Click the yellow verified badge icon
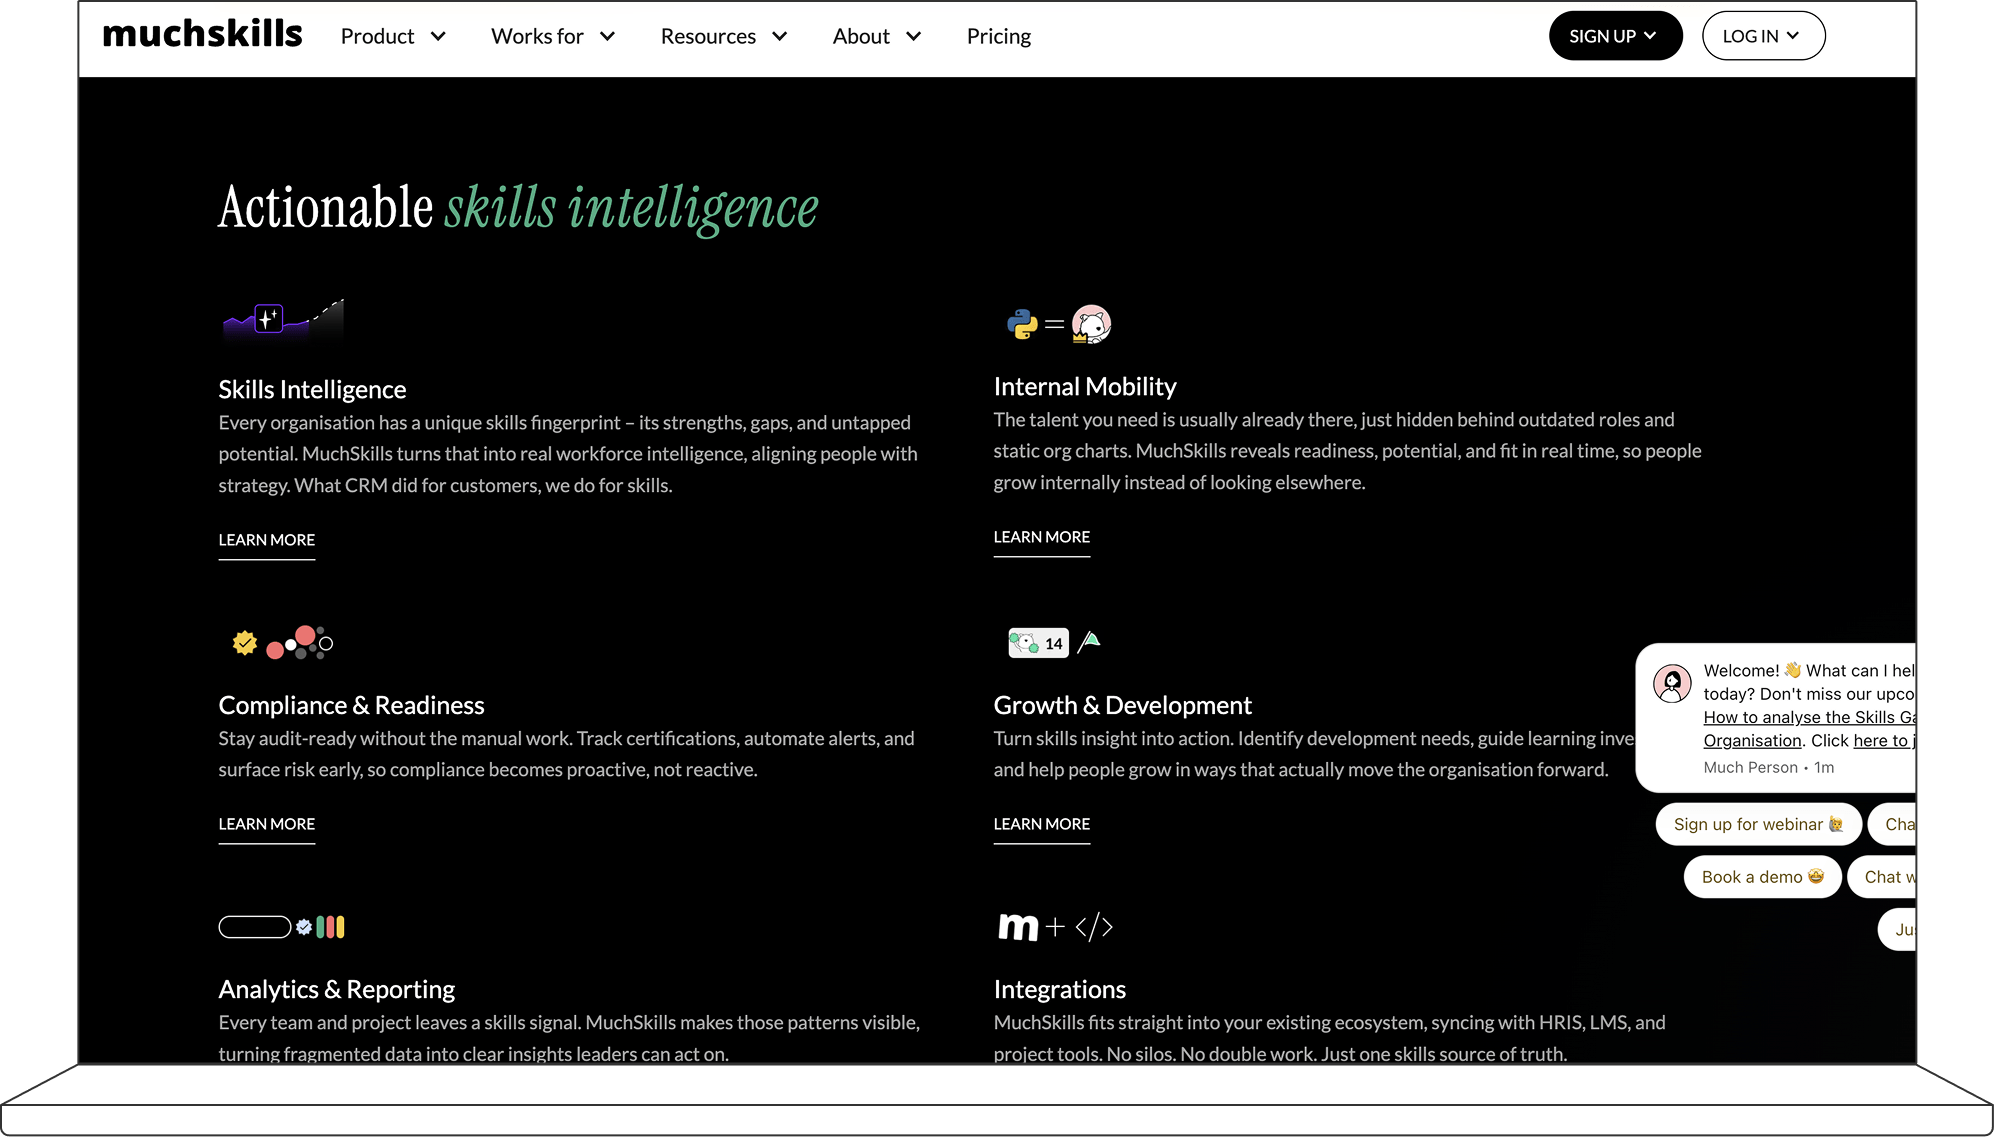1994x1137 pixels. (x=245, y=643)
